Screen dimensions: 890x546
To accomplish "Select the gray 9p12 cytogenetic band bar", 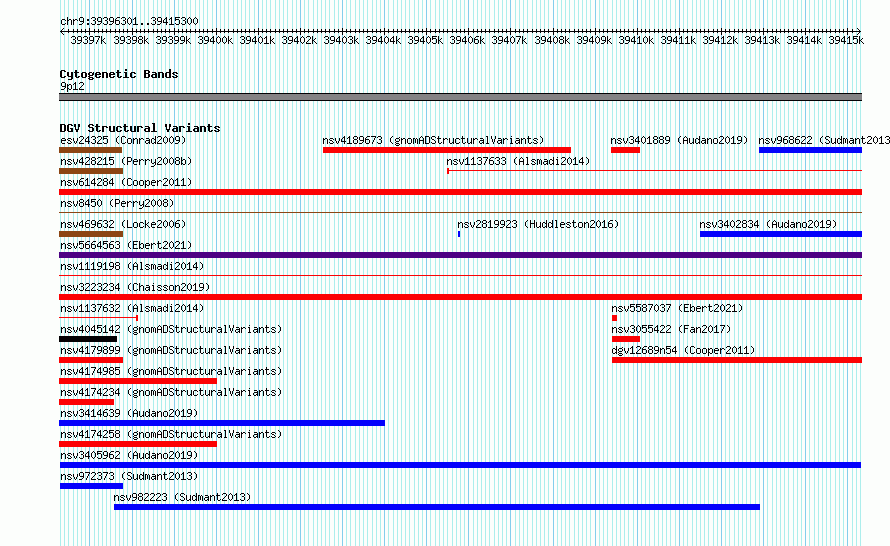I will [x=460, y=97].
